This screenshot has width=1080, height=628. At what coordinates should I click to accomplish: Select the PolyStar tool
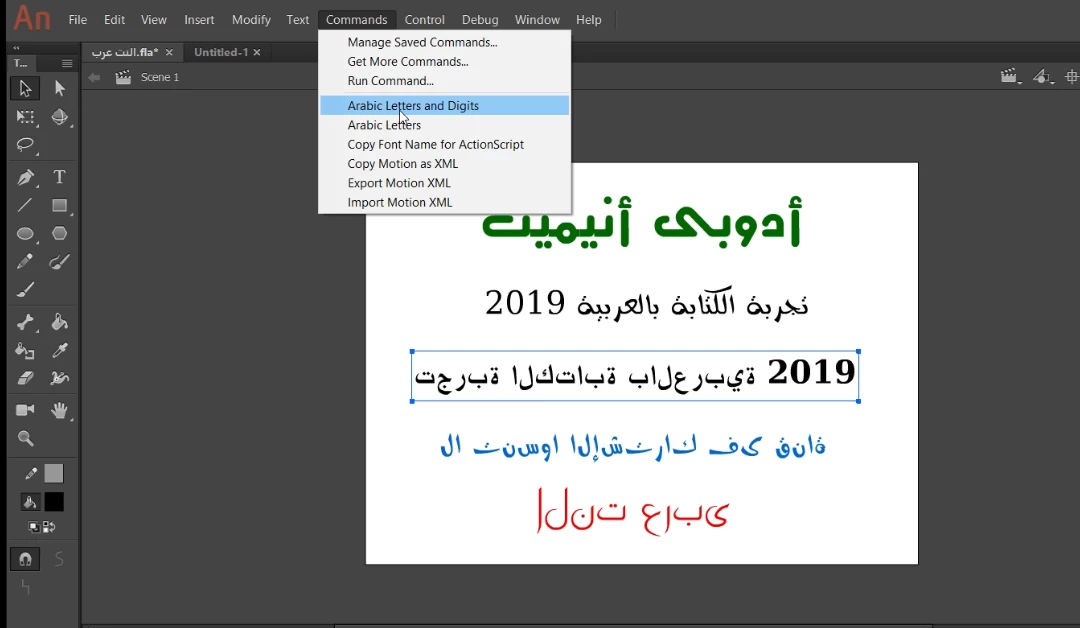point(59,233)
